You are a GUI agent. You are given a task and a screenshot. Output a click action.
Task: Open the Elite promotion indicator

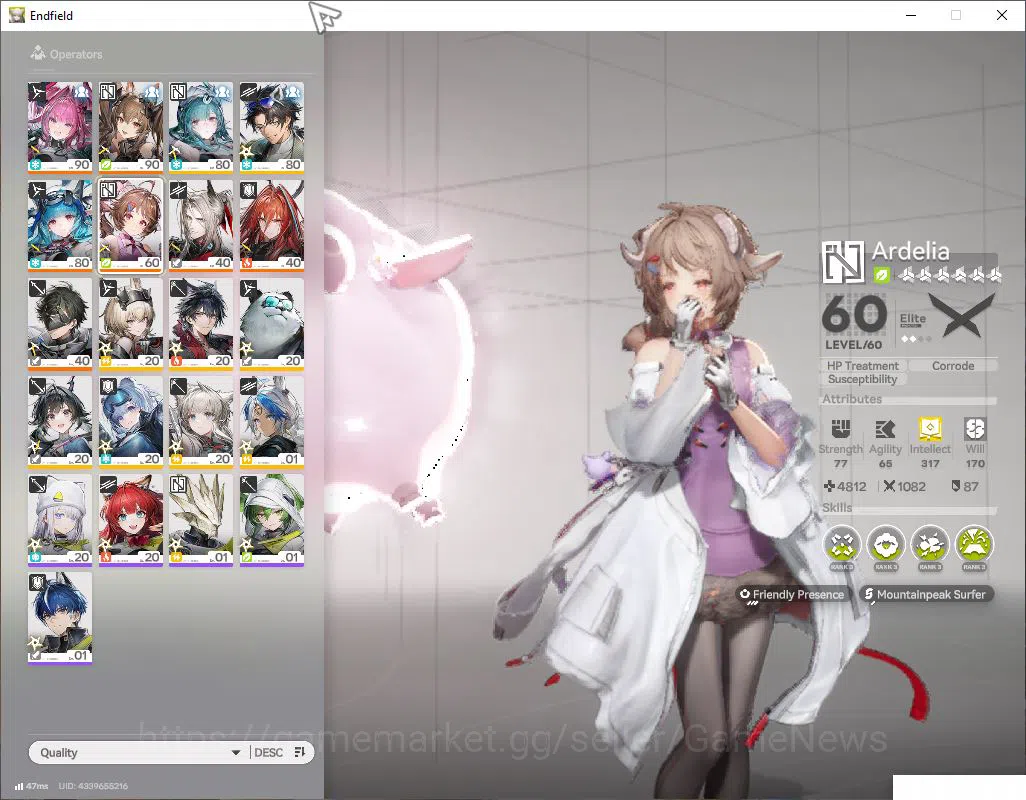(x=913, y=326)
